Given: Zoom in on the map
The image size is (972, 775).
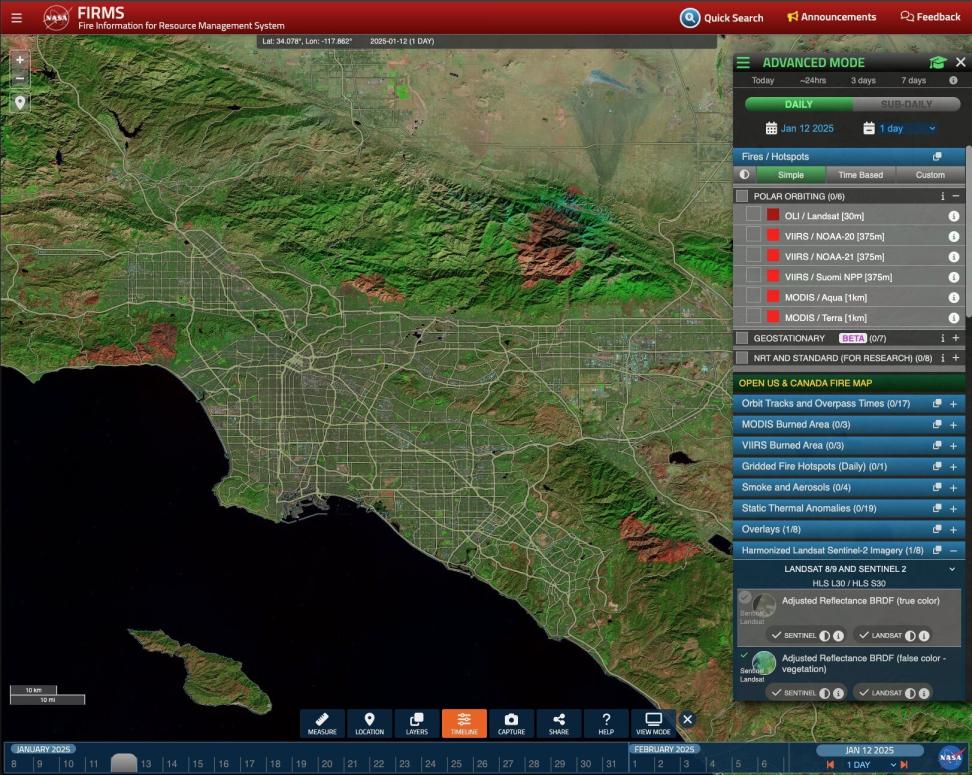Looking at the screenshot, I should point(20,60).
